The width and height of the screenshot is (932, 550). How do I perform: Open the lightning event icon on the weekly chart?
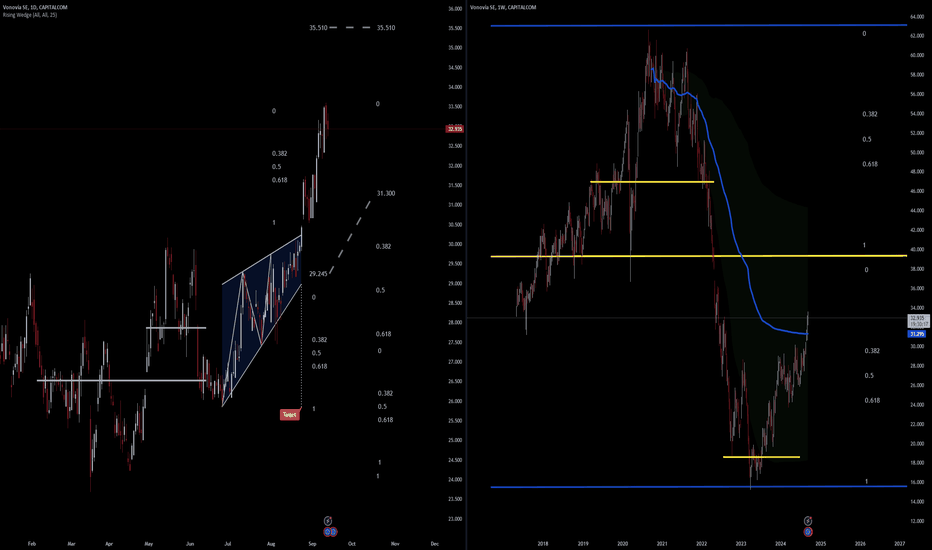(808, 521)
